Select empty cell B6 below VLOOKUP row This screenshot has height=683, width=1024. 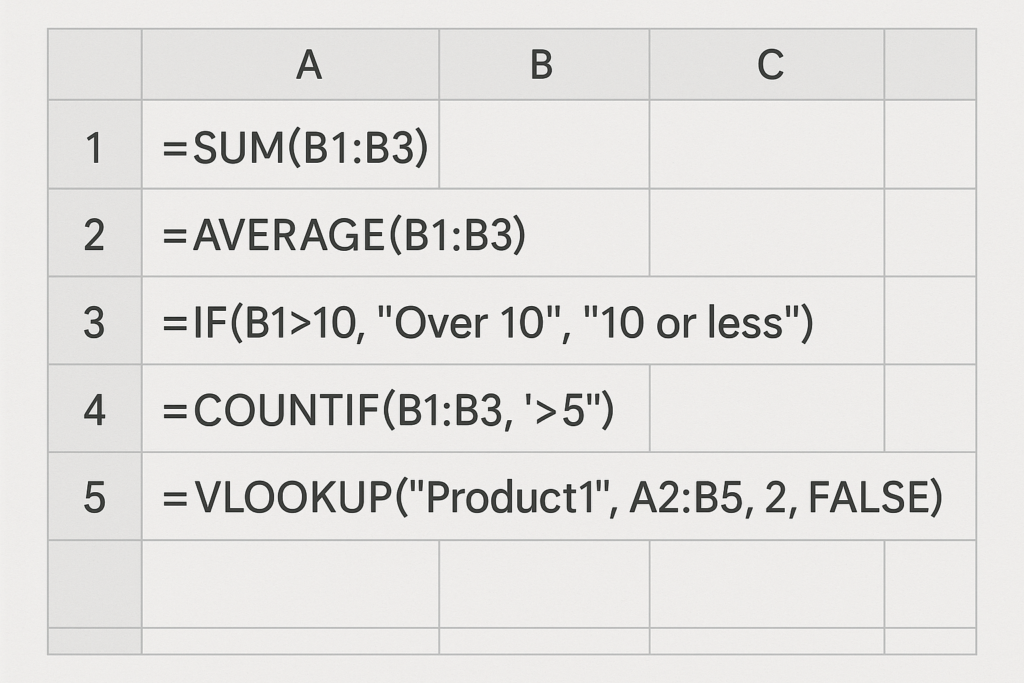point(544,584)
